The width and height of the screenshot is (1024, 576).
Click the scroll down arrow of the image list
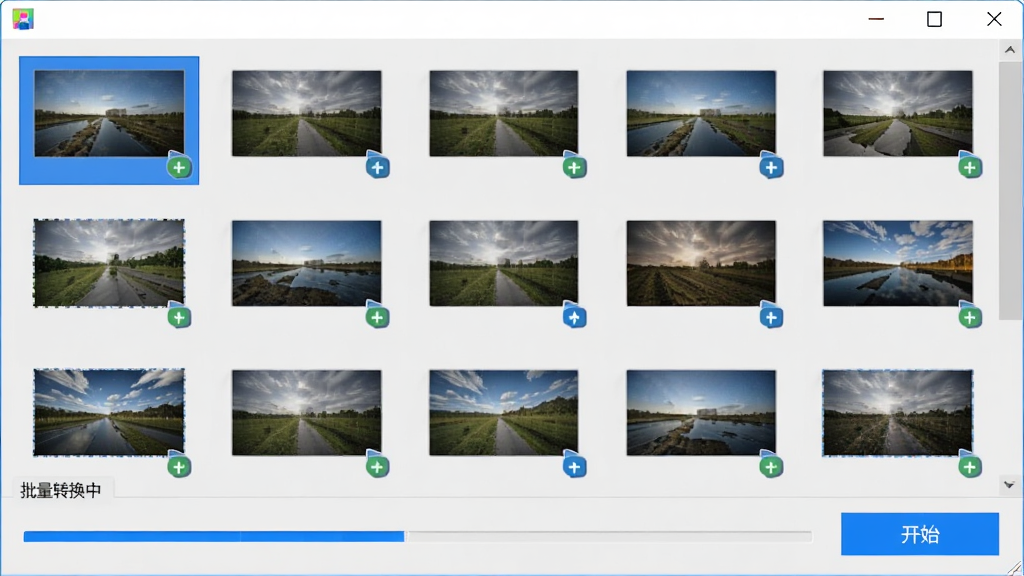click(x=1010, y=485)
